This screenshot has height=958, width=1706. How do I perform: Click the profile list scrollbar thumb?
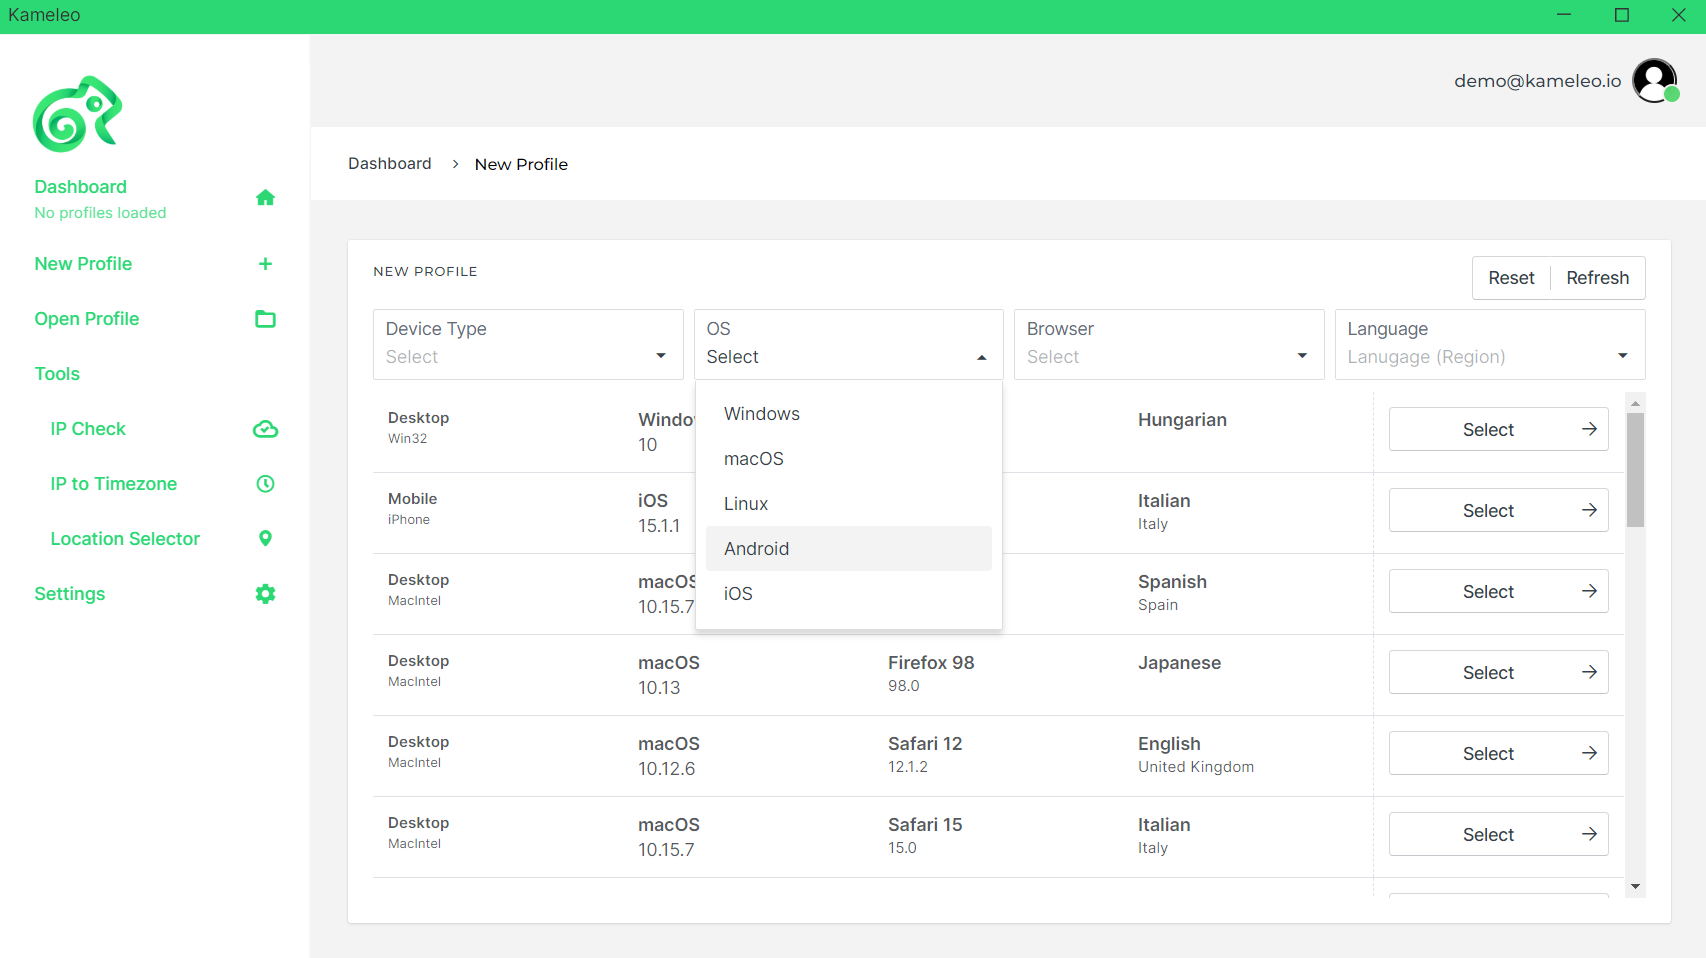point(1635,469)
